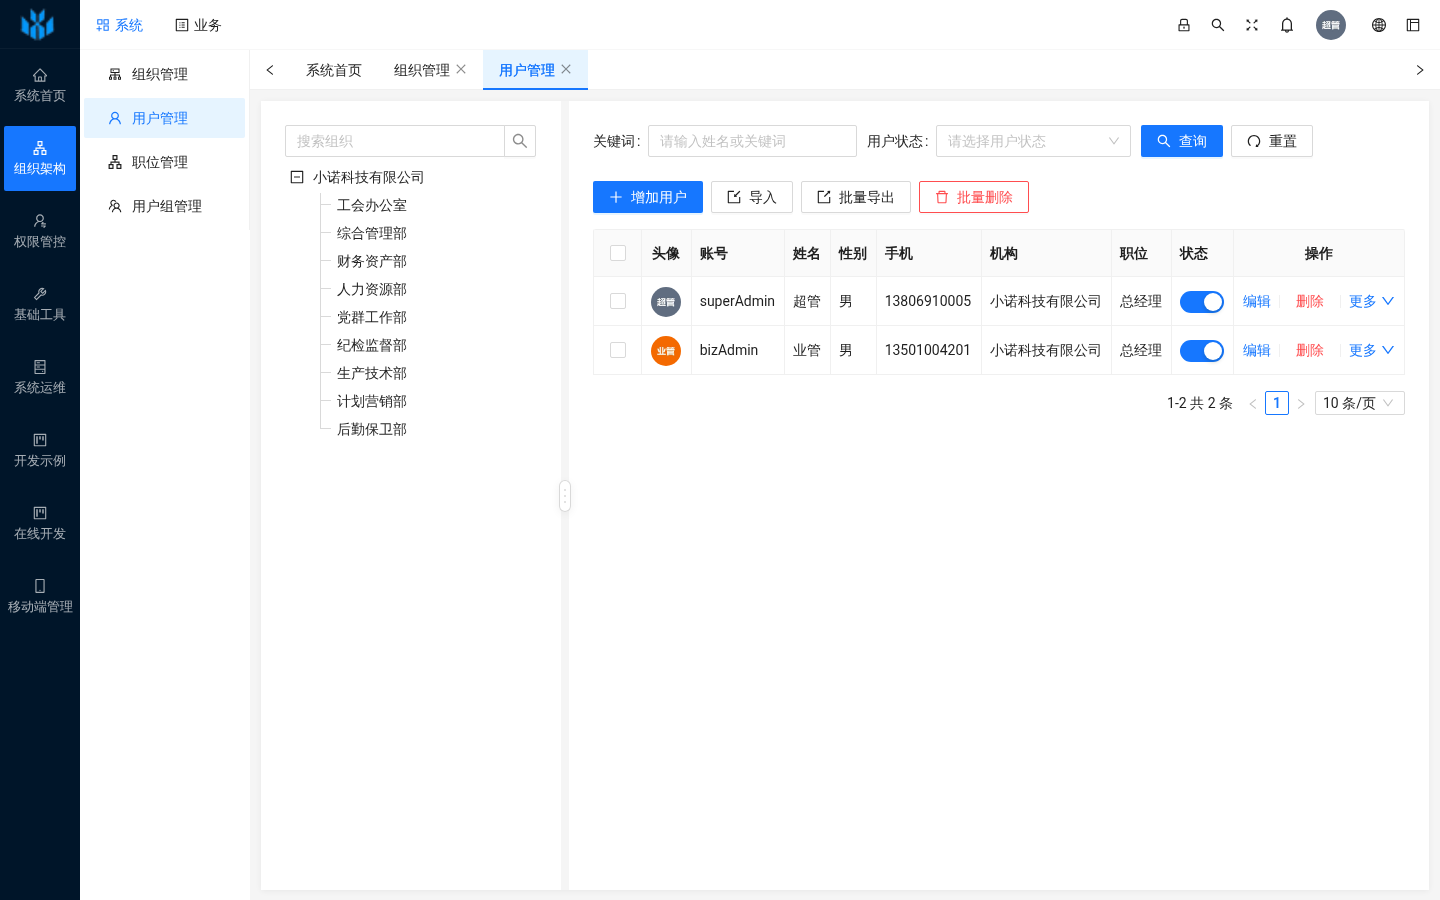The width and height of the screenshot is (1440, 900).
Task: Open 系统运维 sidebar module
Action: 40,378
